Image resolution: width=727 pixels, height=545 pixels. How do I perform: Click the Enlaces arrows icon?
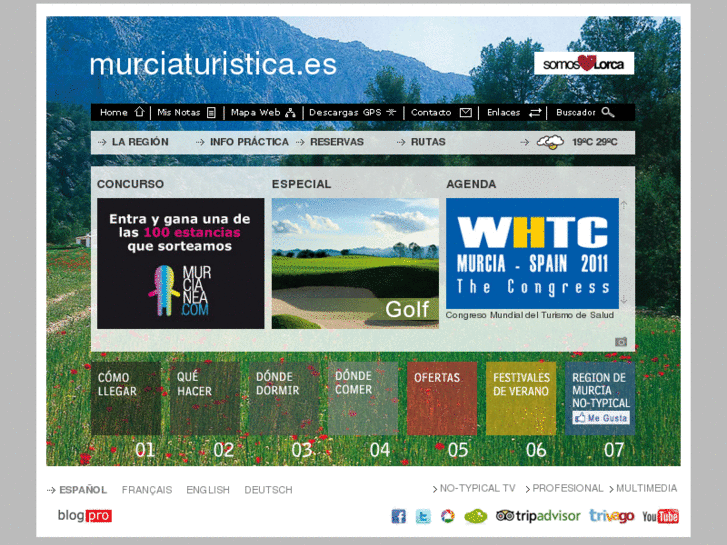point(535,113)
